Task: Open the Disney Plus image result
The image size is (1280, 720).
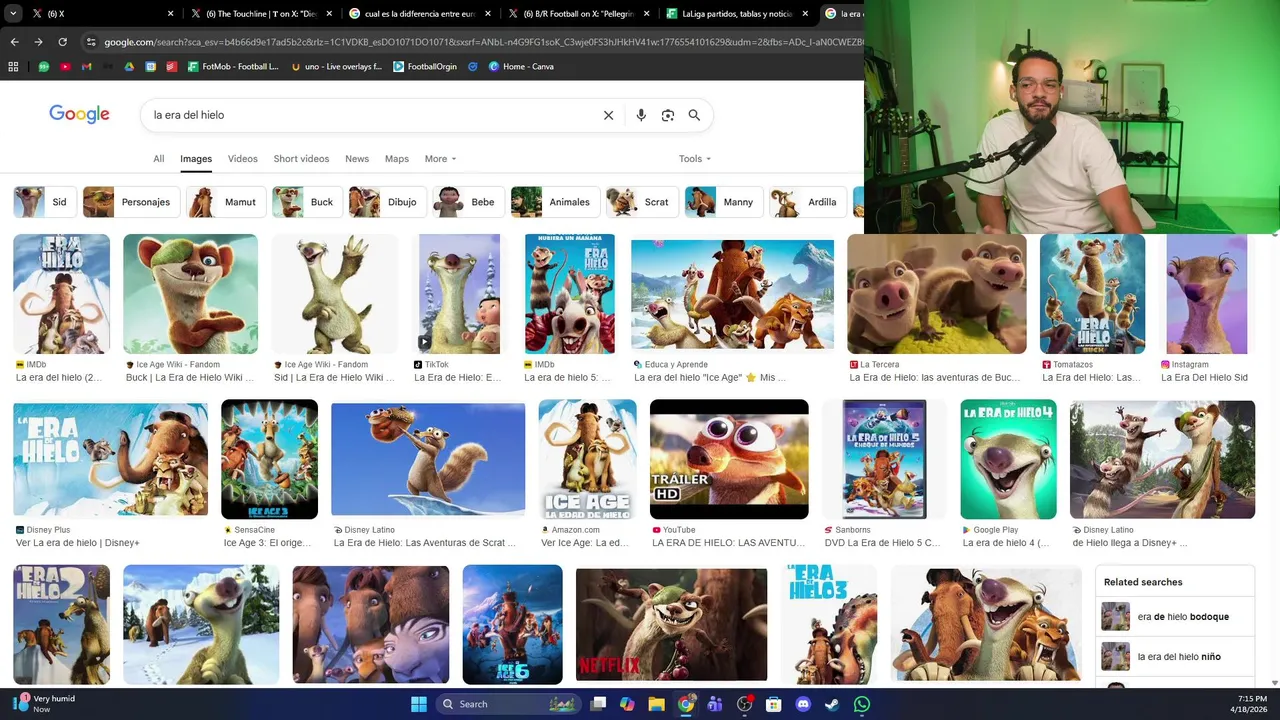Action: [x=110, y=459]
